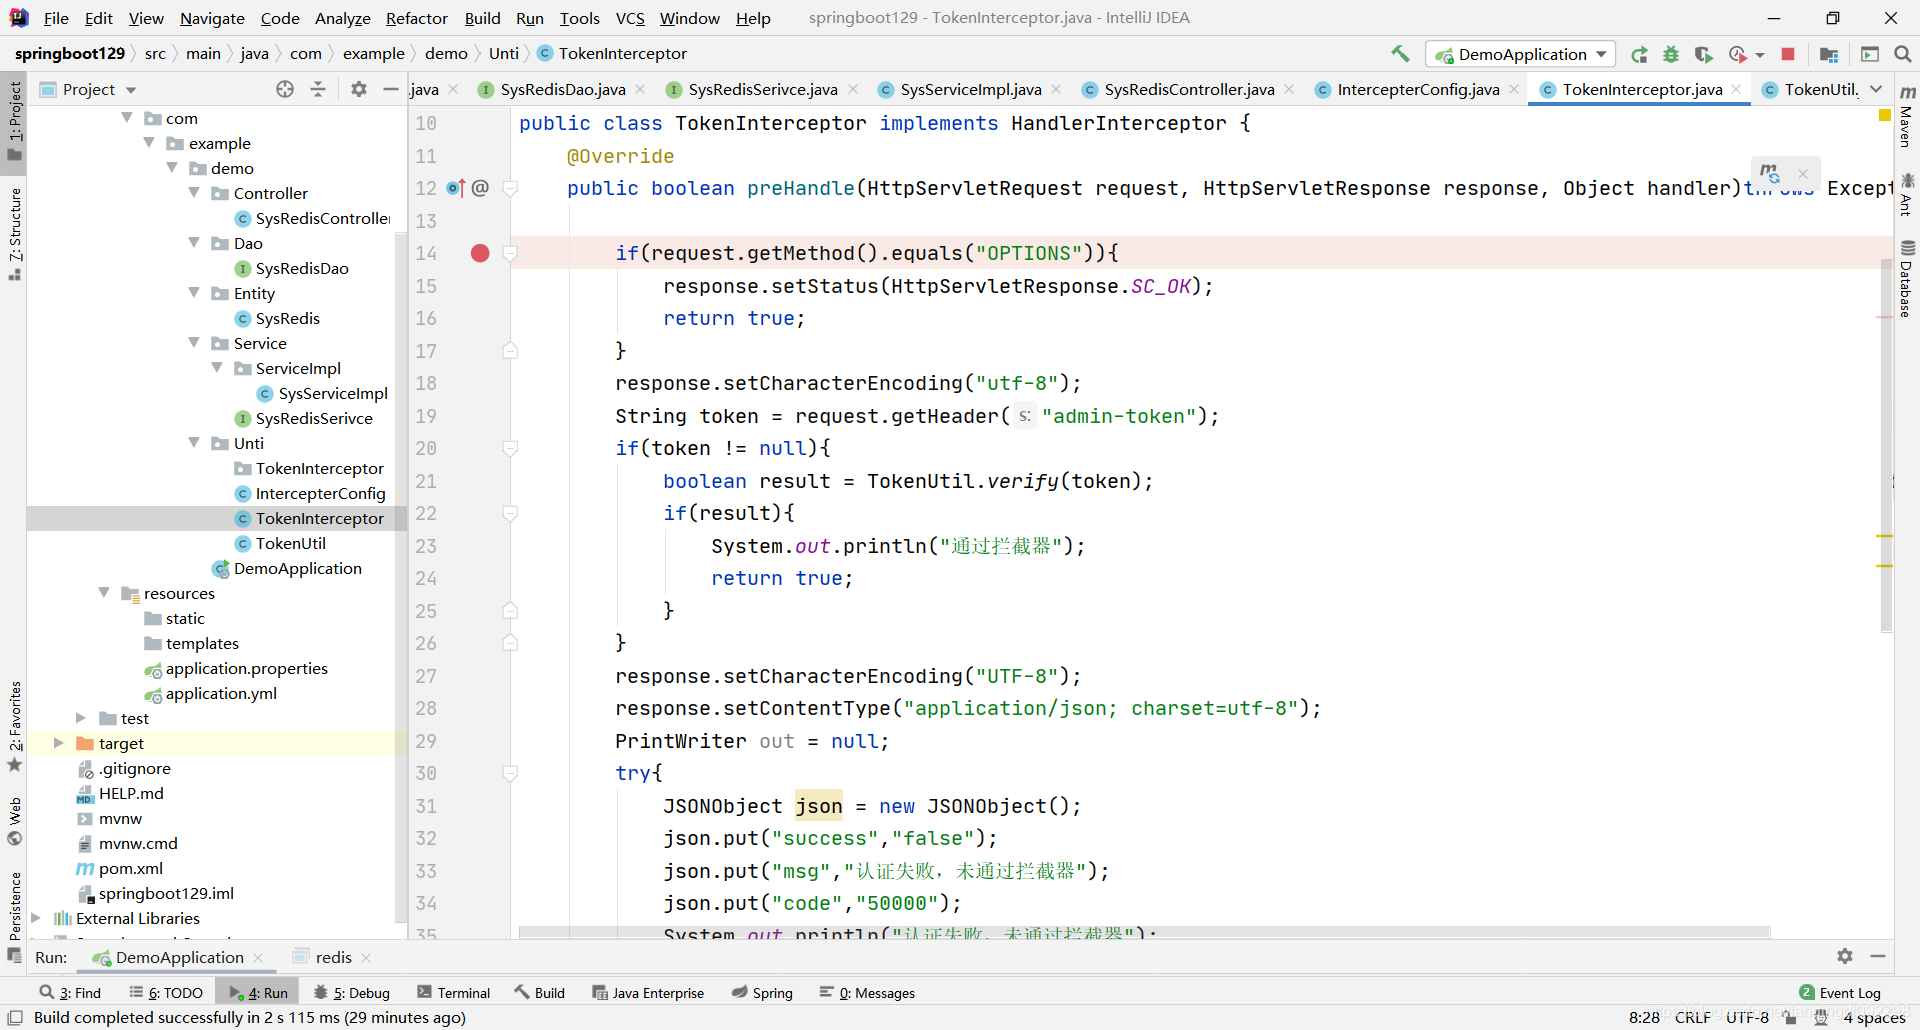Show hidden editor tabs dropdown arrow
1920x1030 pixels.
click(x=1876, y=89)
